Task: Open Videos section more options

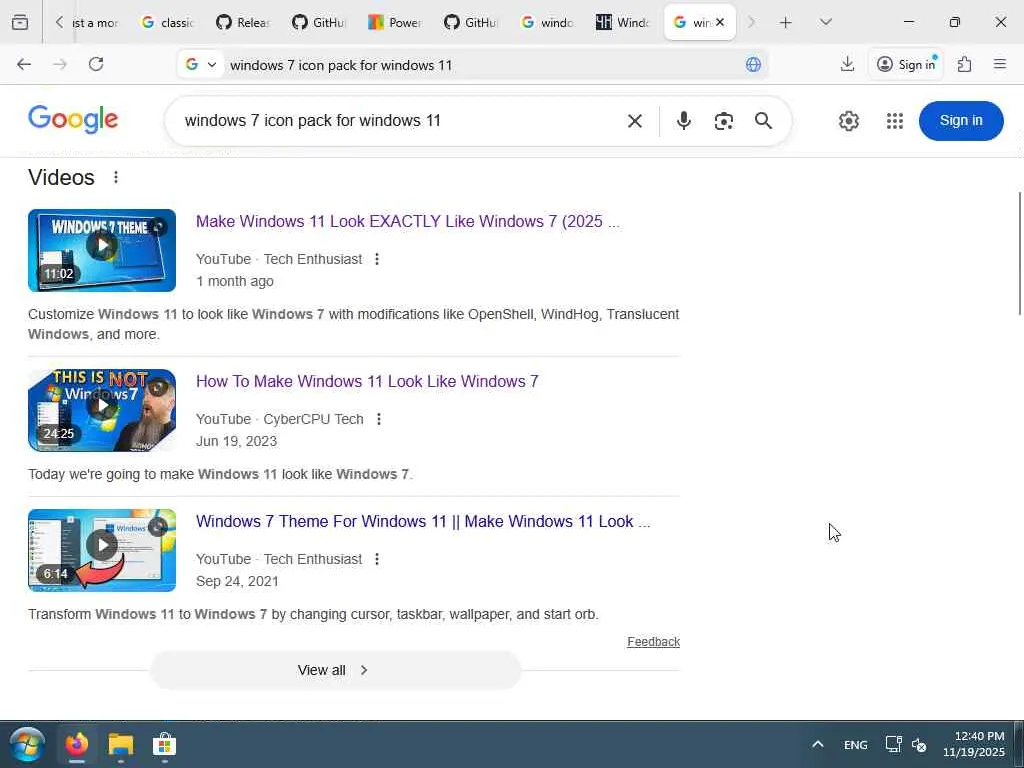Action: [x=116, y=177]
